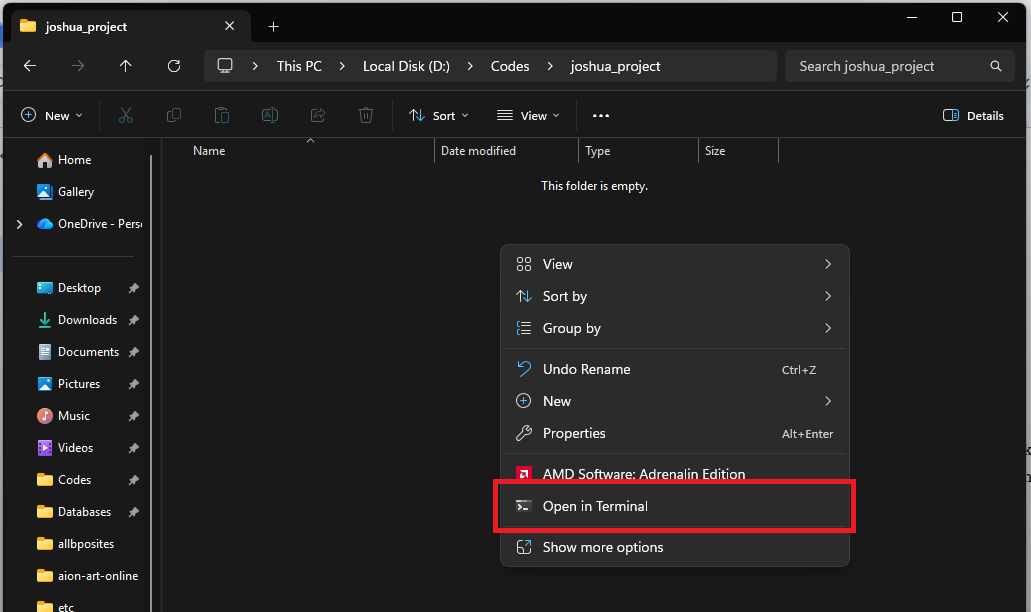Click Local Disk (D:) in address path
Viewport: 1031px width, 612px height.
click(406, 66)
